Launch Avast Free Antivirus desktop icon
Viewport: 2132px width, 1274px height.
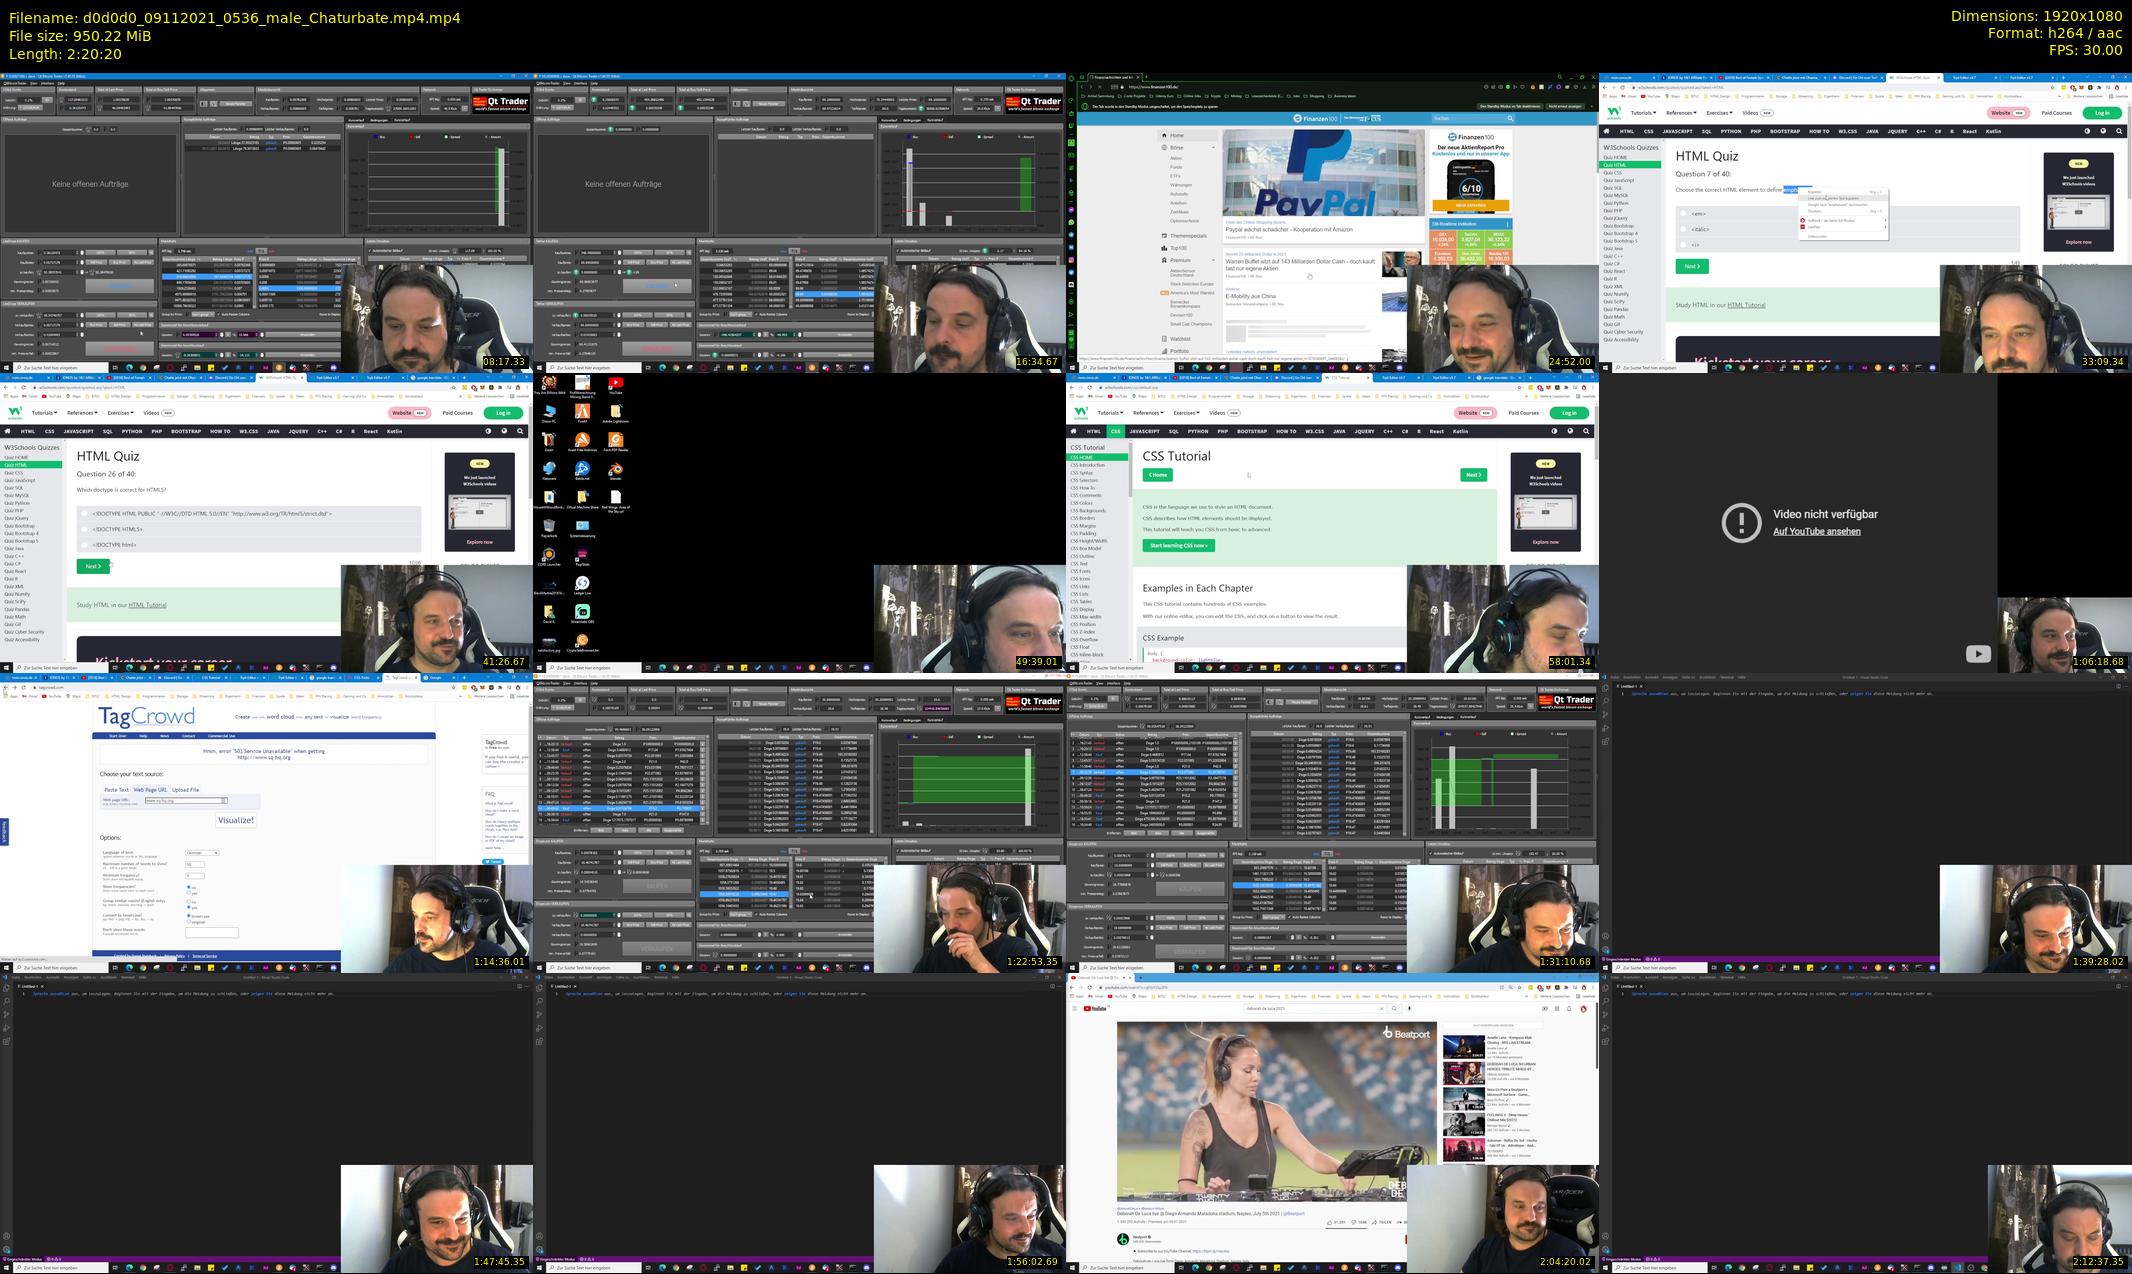click(582, 440)
